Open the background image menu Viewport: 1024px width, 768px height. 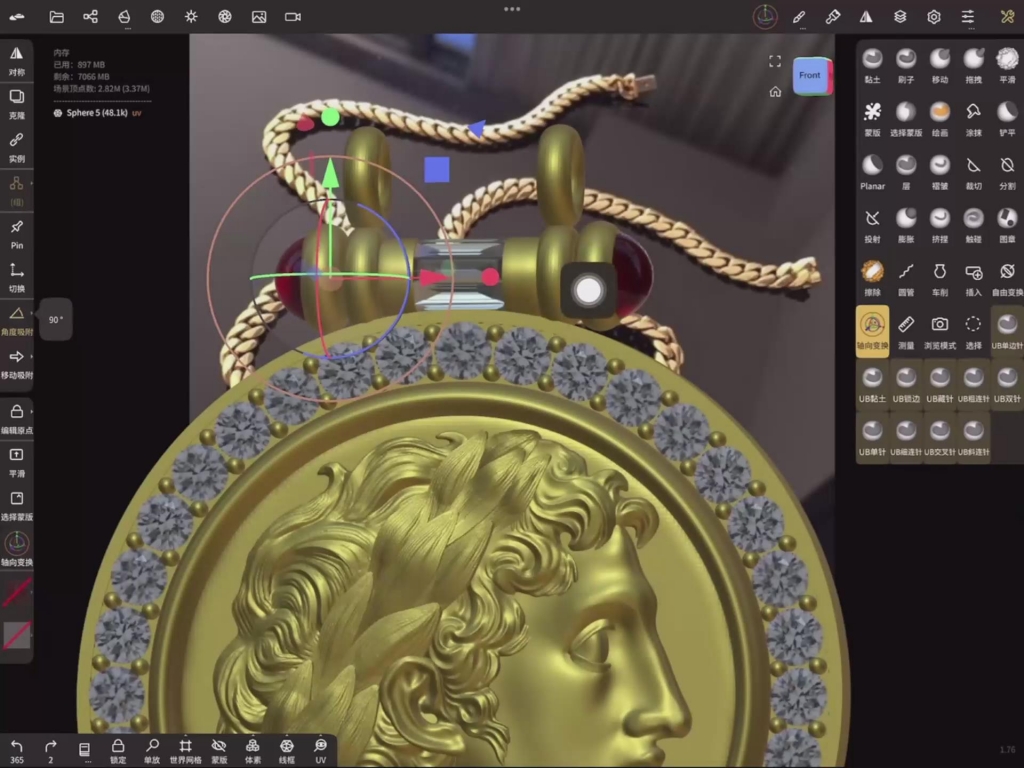259,17
